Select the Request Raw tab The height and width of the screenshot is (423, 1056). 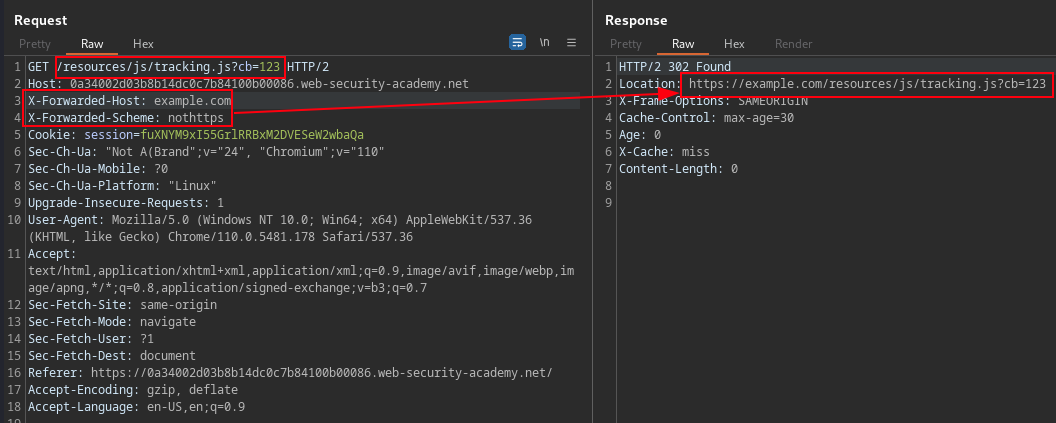pos(92,44)
